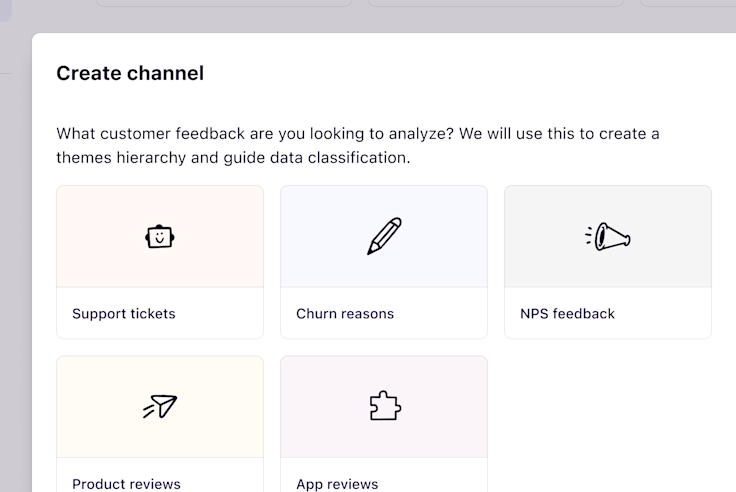Select the Support tickets label
This screenshot has height=492, width=736.
click(124, 314)
